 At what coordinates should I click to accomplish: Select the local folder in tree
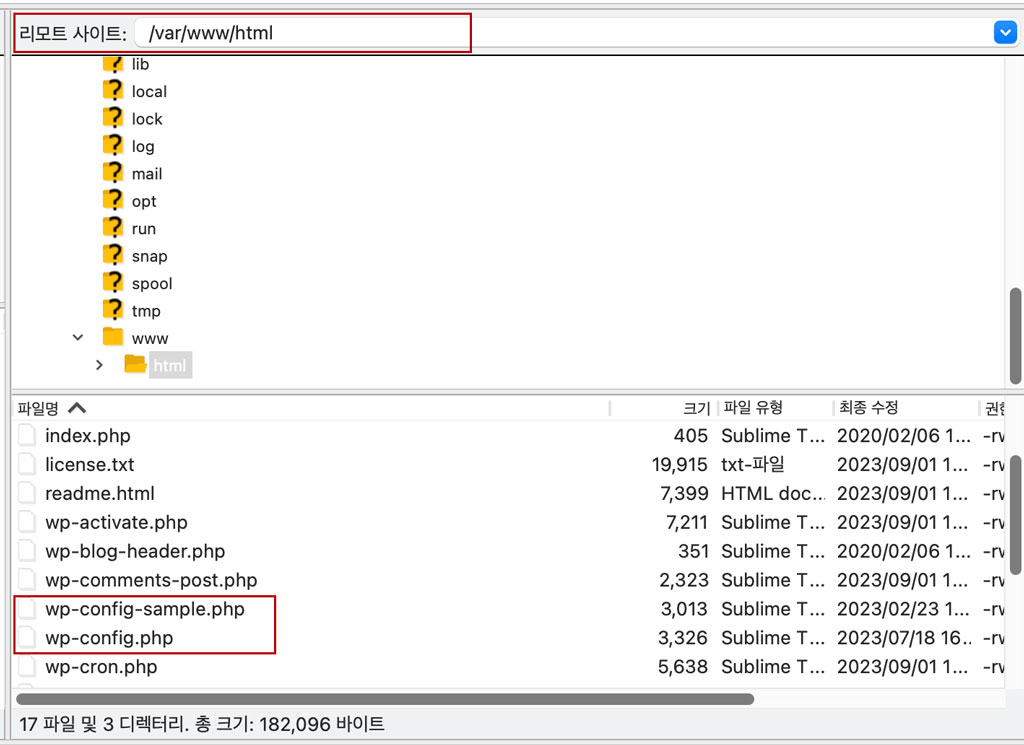[x=149, y=91]
